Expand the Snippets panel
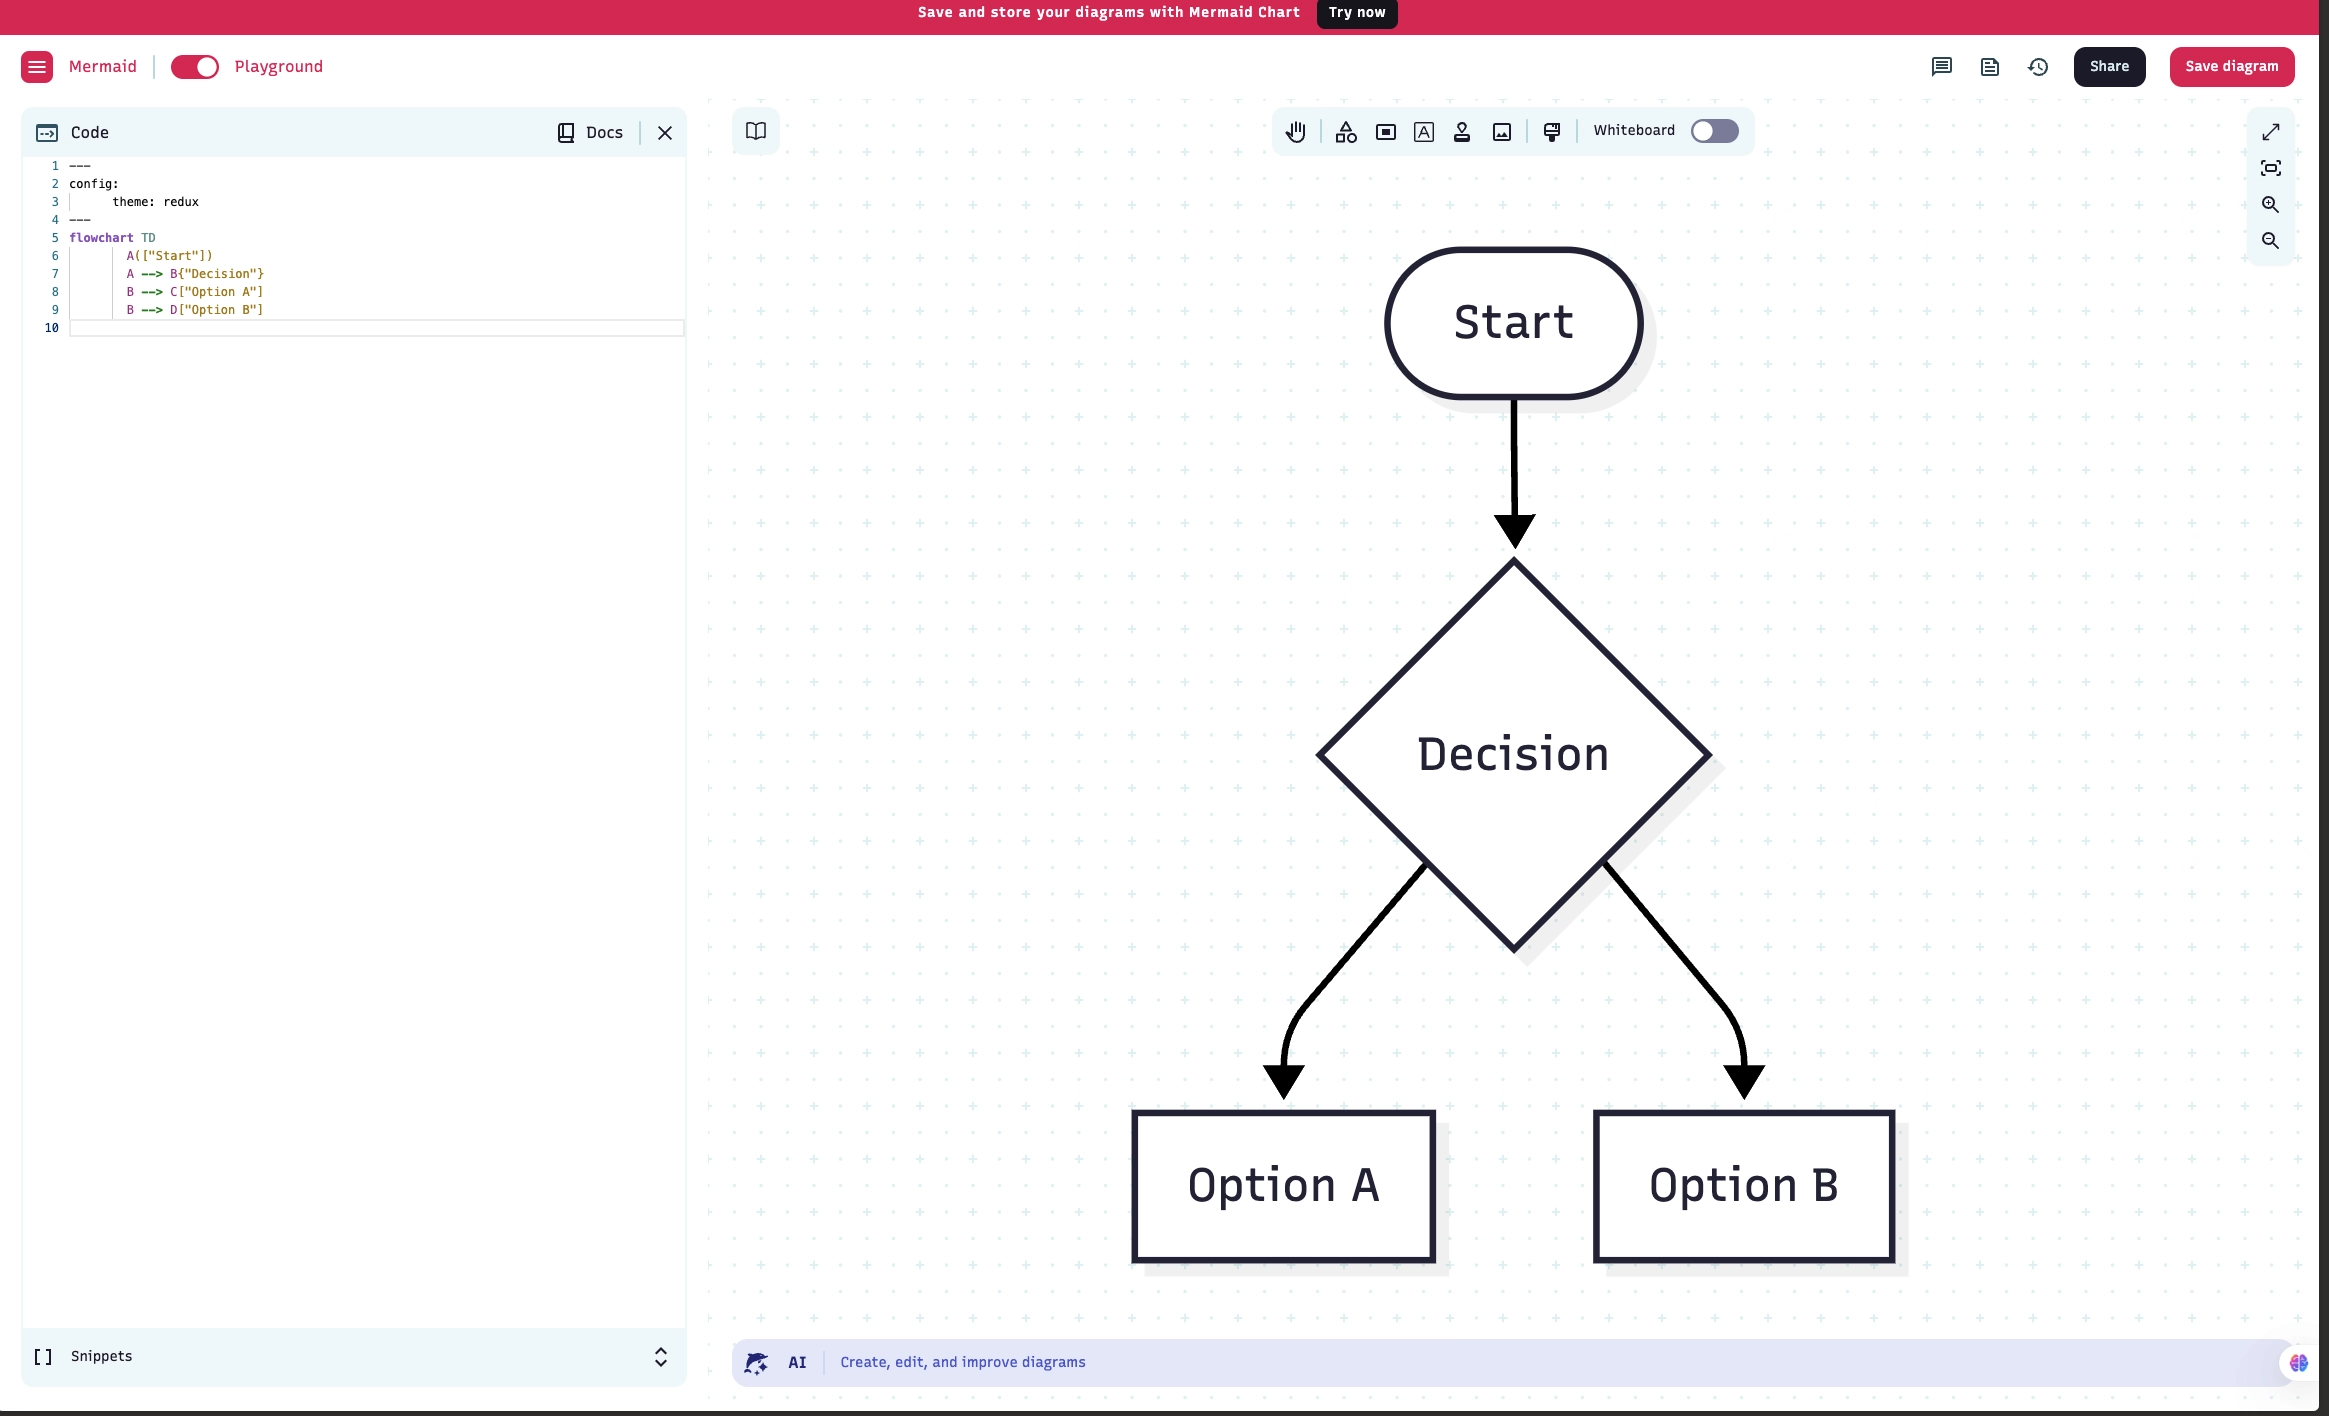Screen dimensions: 2329x1416 (x=660, y=1357)
